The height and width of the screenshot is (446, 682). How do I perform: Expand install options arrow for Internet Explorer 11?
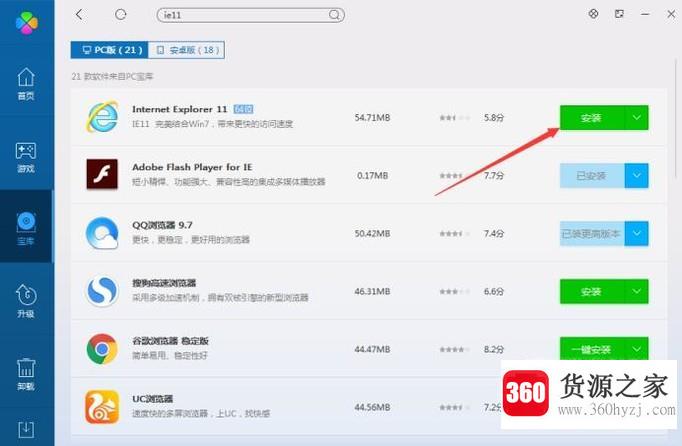(637, 117)
